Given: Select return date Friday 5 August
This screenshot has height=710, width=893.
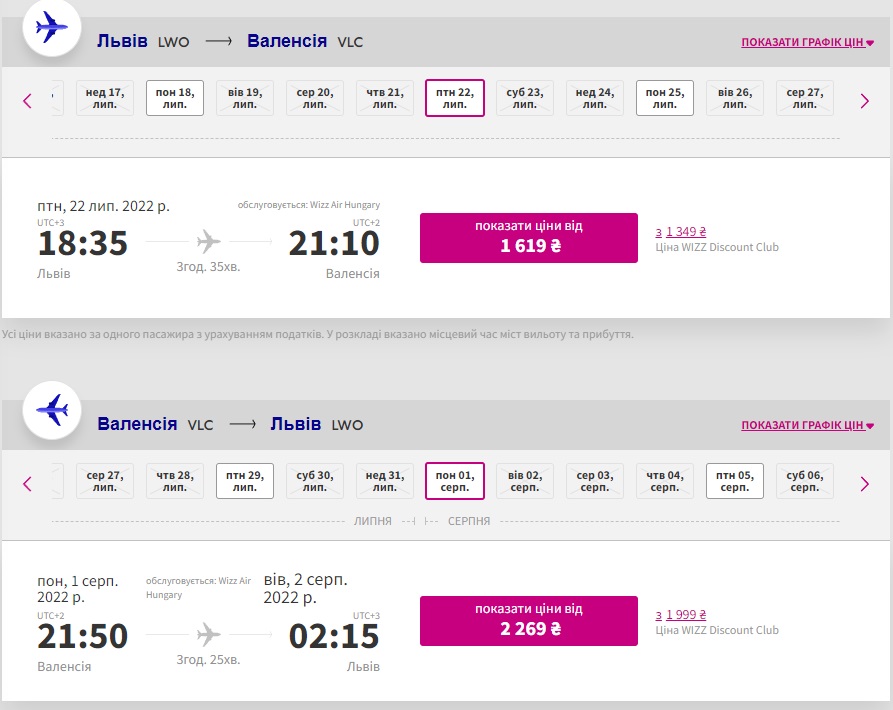Looking at the screenshot, I should click(x=735, y=481).
